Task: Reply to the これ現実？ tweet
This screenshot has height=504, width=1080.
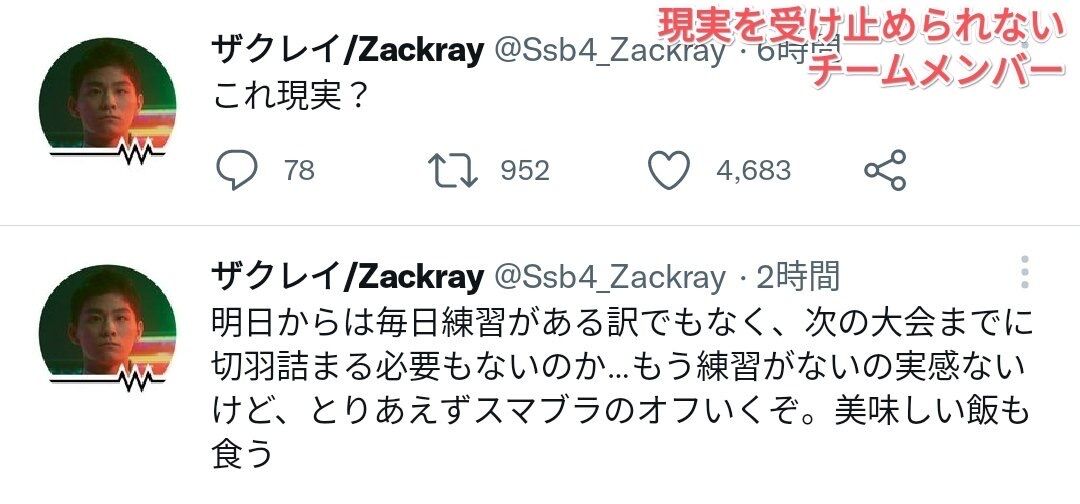Action: (x=236, y=170)
